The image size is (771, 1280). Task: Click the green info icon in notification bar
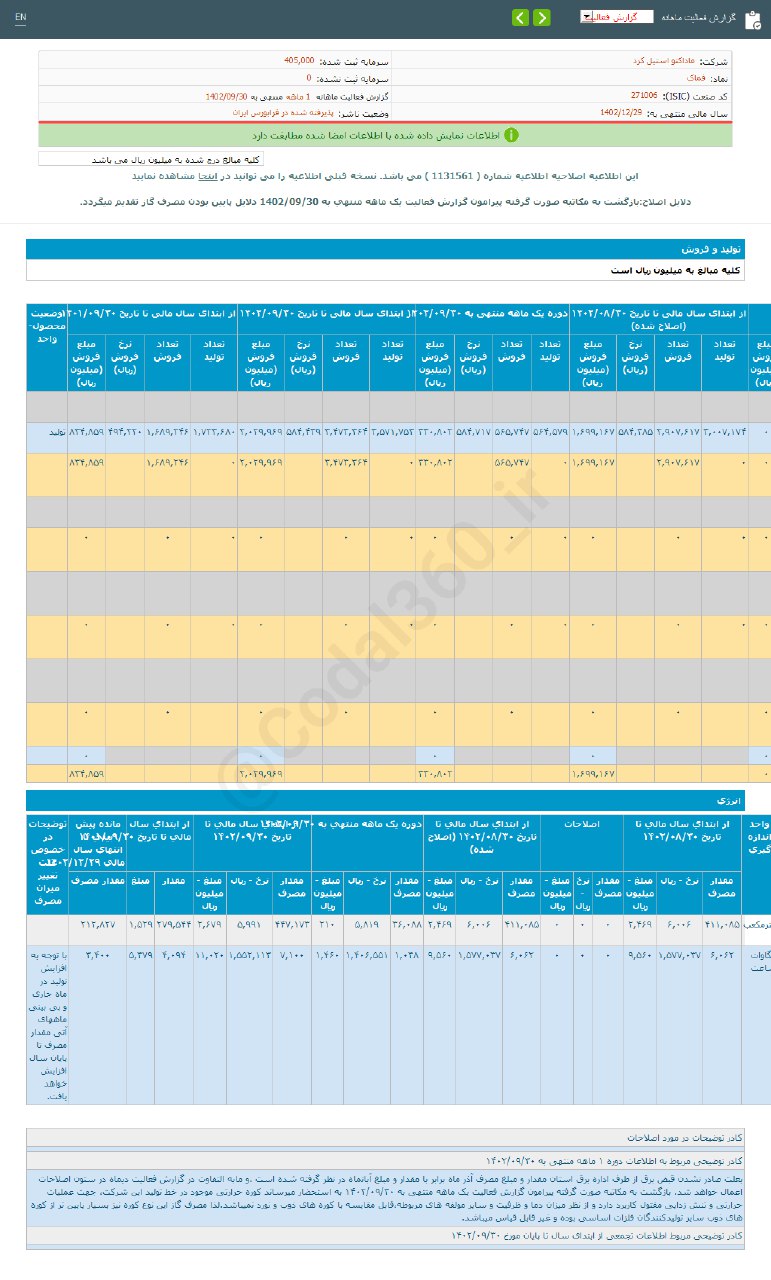pos(511,134)
